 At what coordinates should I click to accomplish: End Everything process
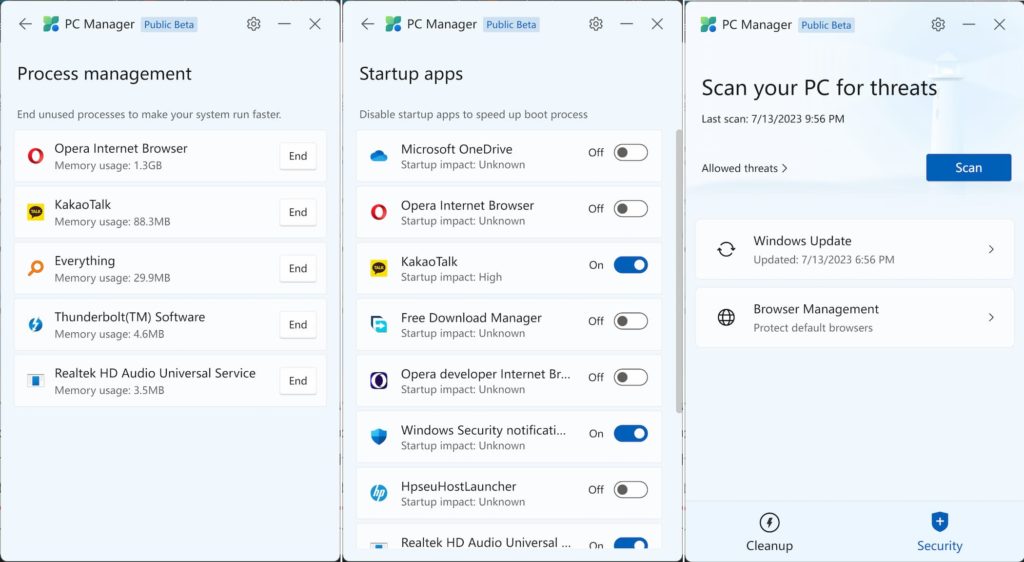pyautogui.click(x=298, y=268)
